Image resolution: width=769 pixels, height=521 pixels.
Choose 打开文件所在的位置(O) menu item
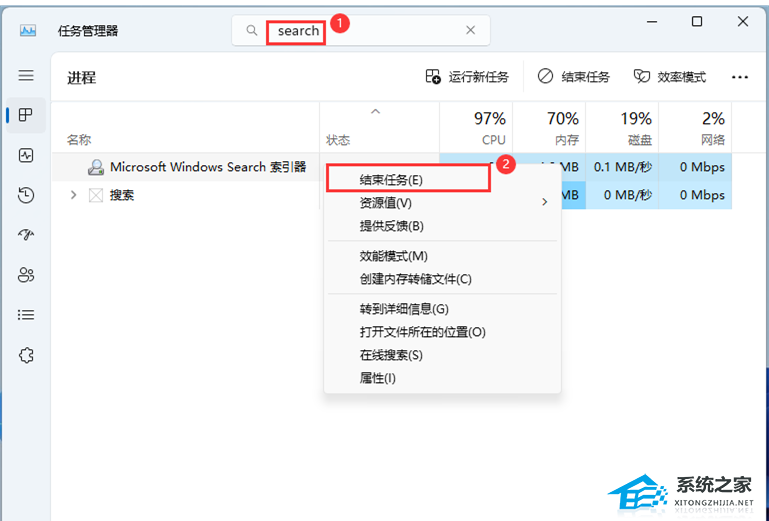click(x=442, y=332)
